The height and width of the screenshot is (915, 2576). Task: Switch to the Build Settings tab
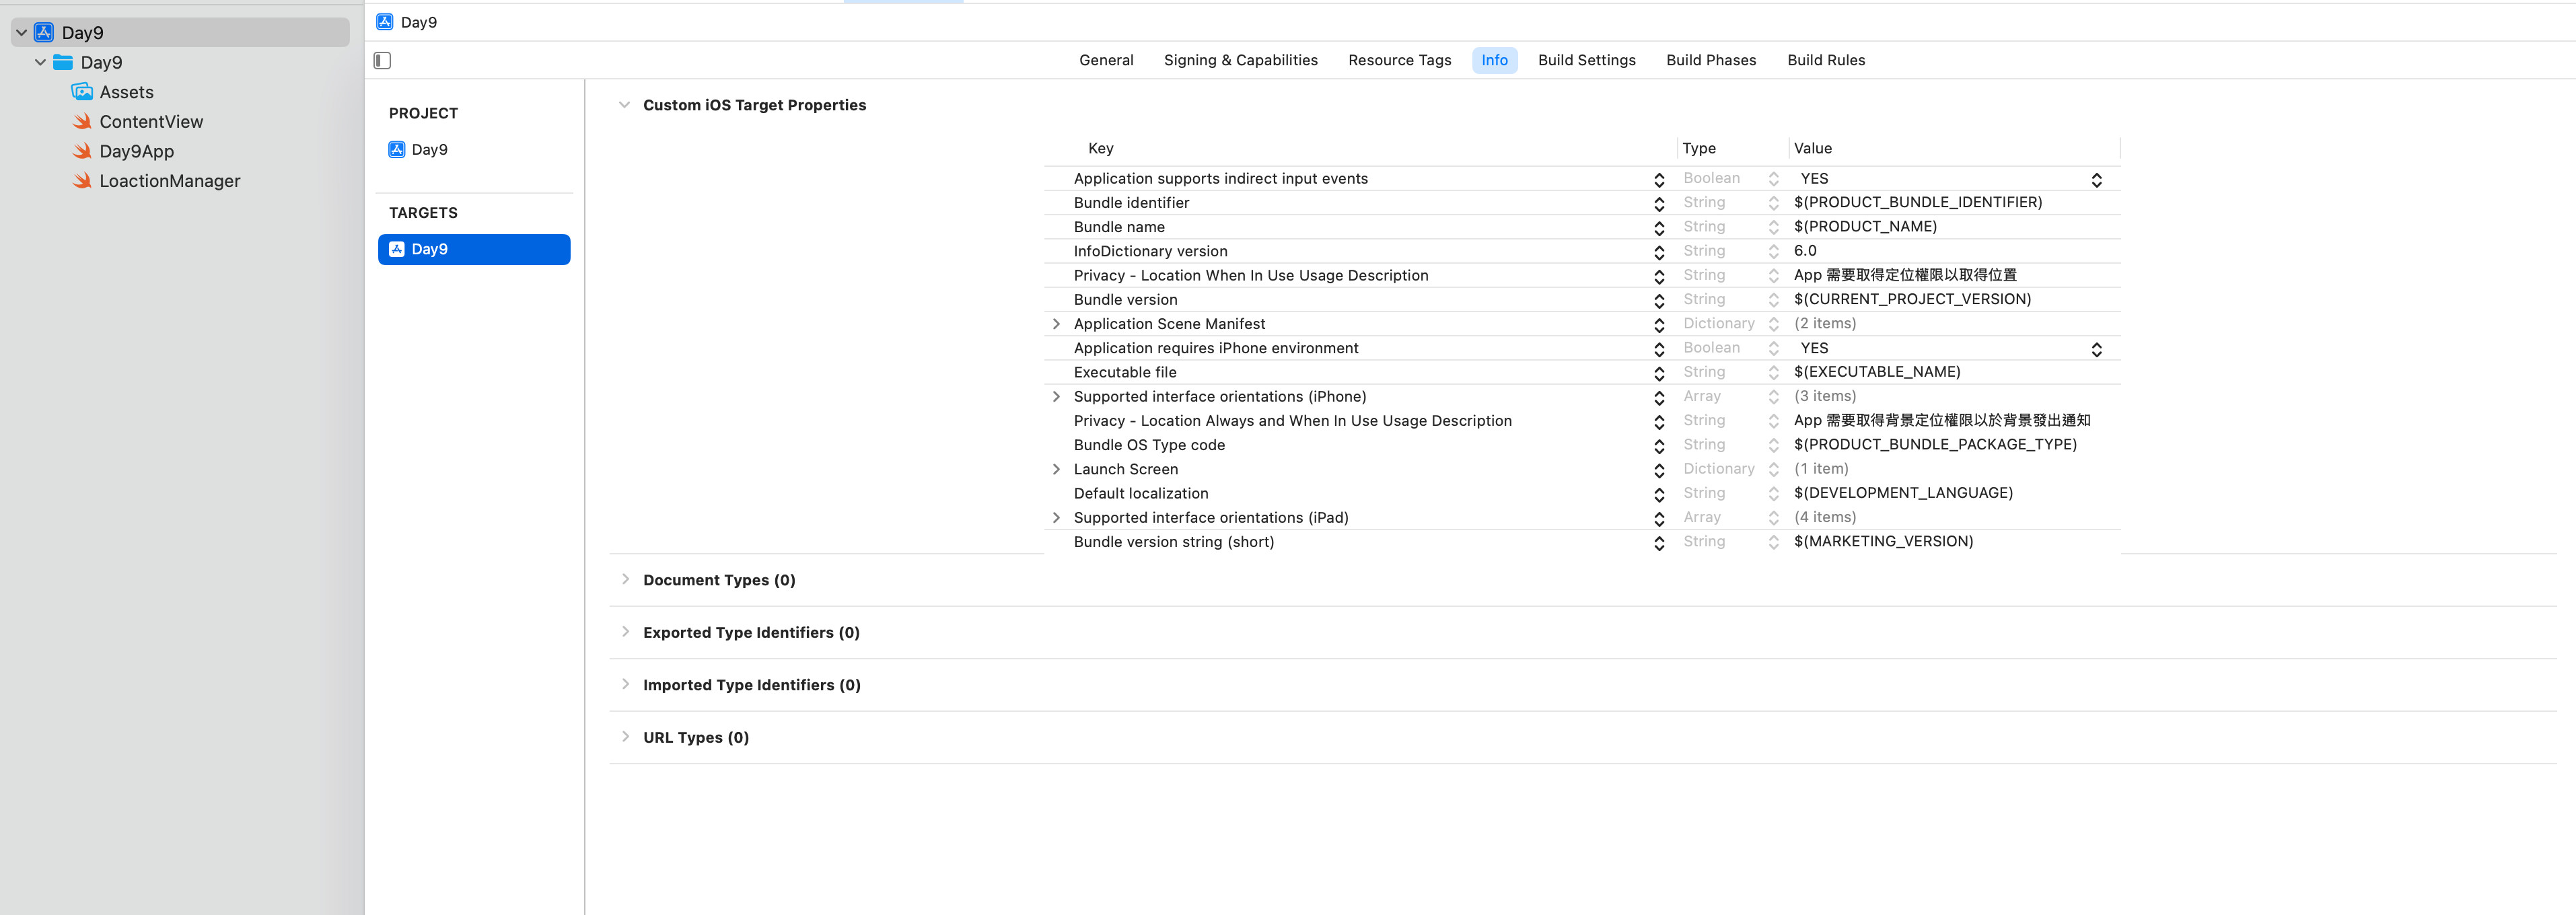pos(1586,60)
